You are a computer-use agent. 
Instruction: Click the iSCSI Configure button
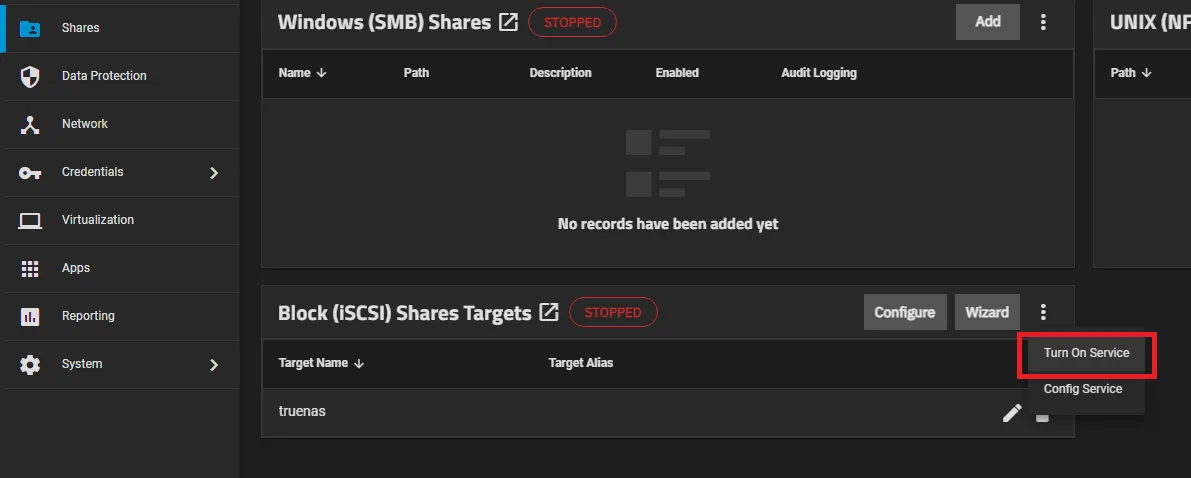click(904, 312)
